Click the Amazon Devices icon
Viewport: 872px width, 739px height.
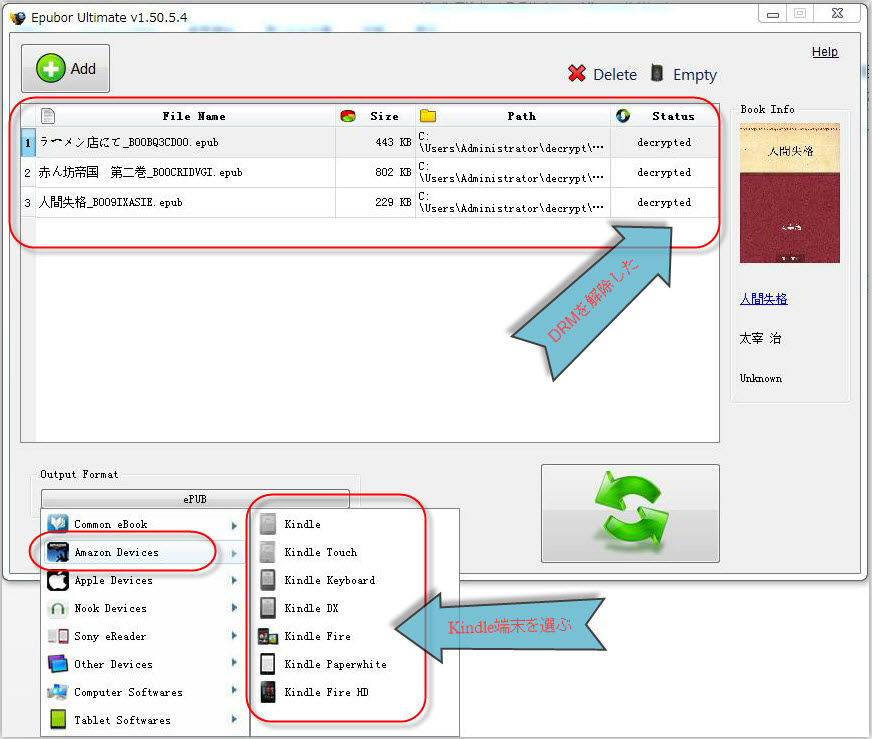58,552
